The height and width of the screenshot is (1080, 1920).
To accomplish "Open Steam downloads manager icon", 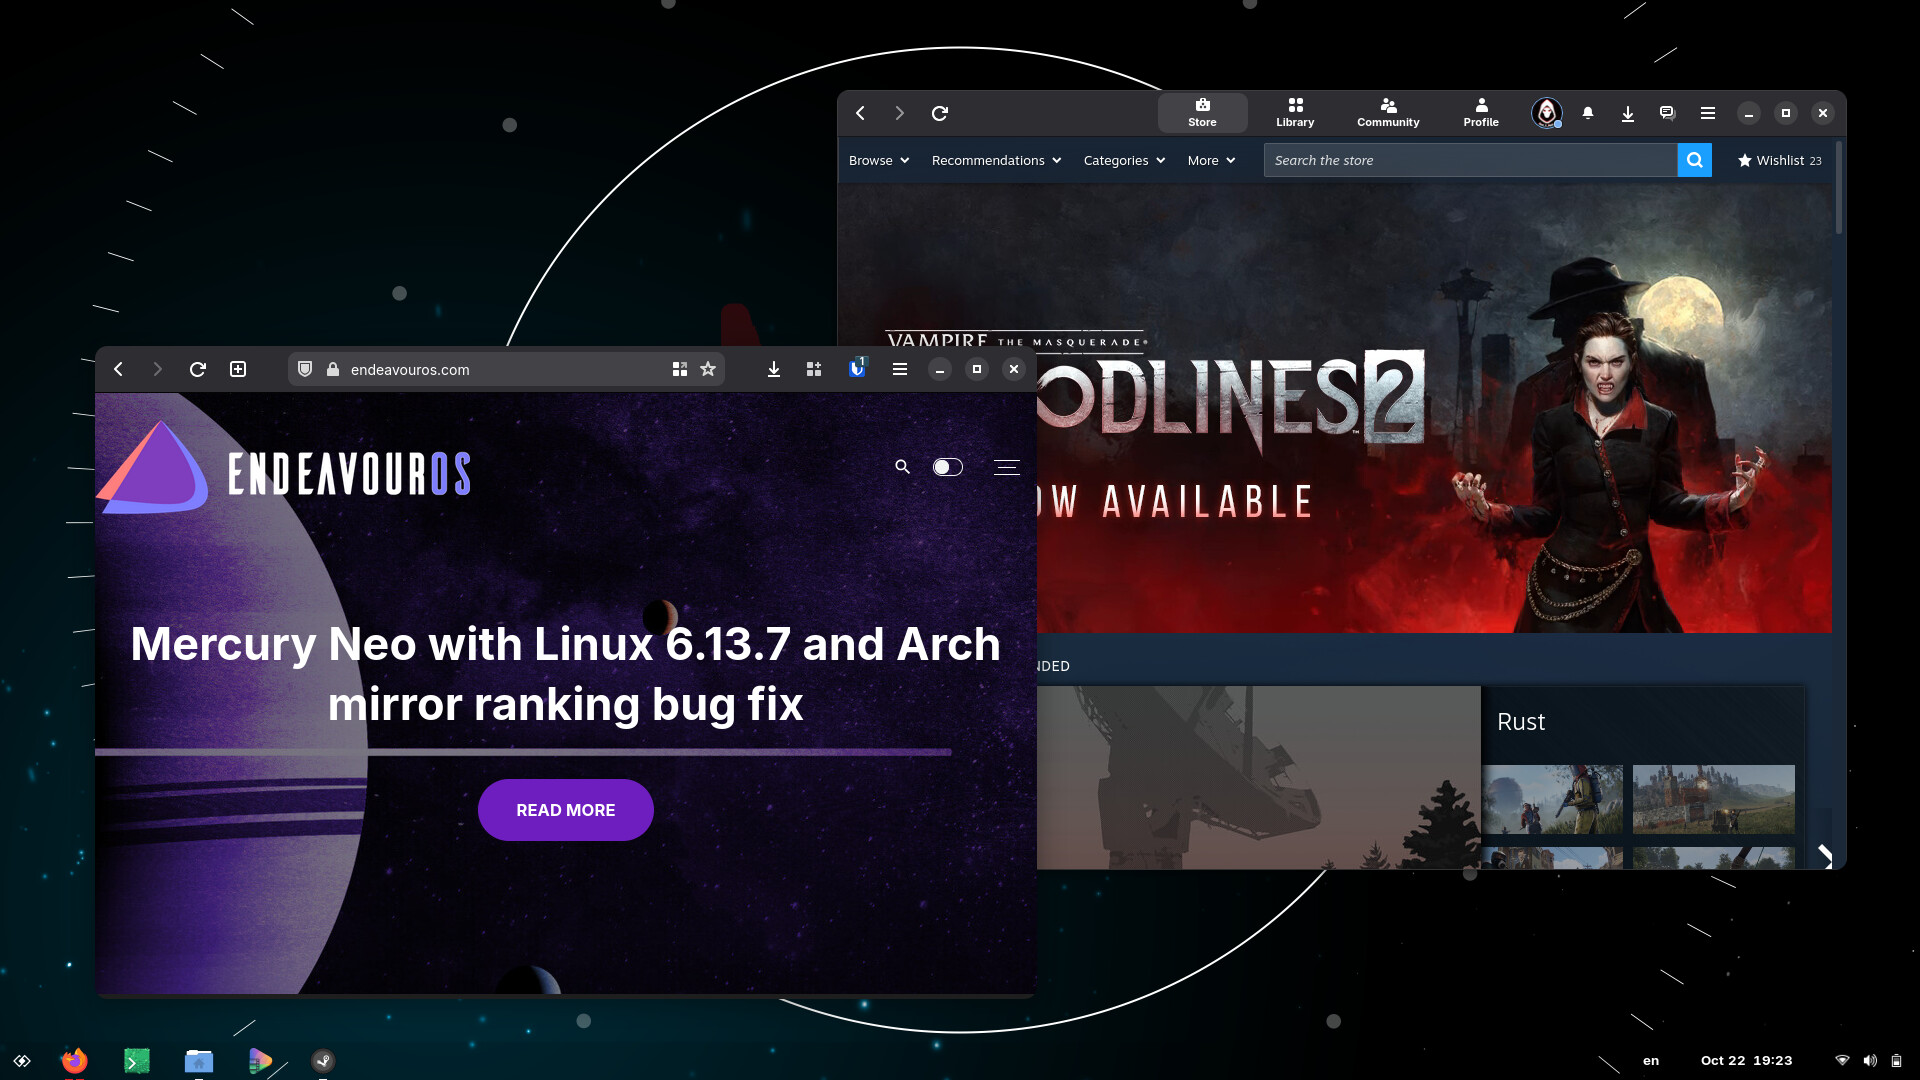I will [1628, 114].
